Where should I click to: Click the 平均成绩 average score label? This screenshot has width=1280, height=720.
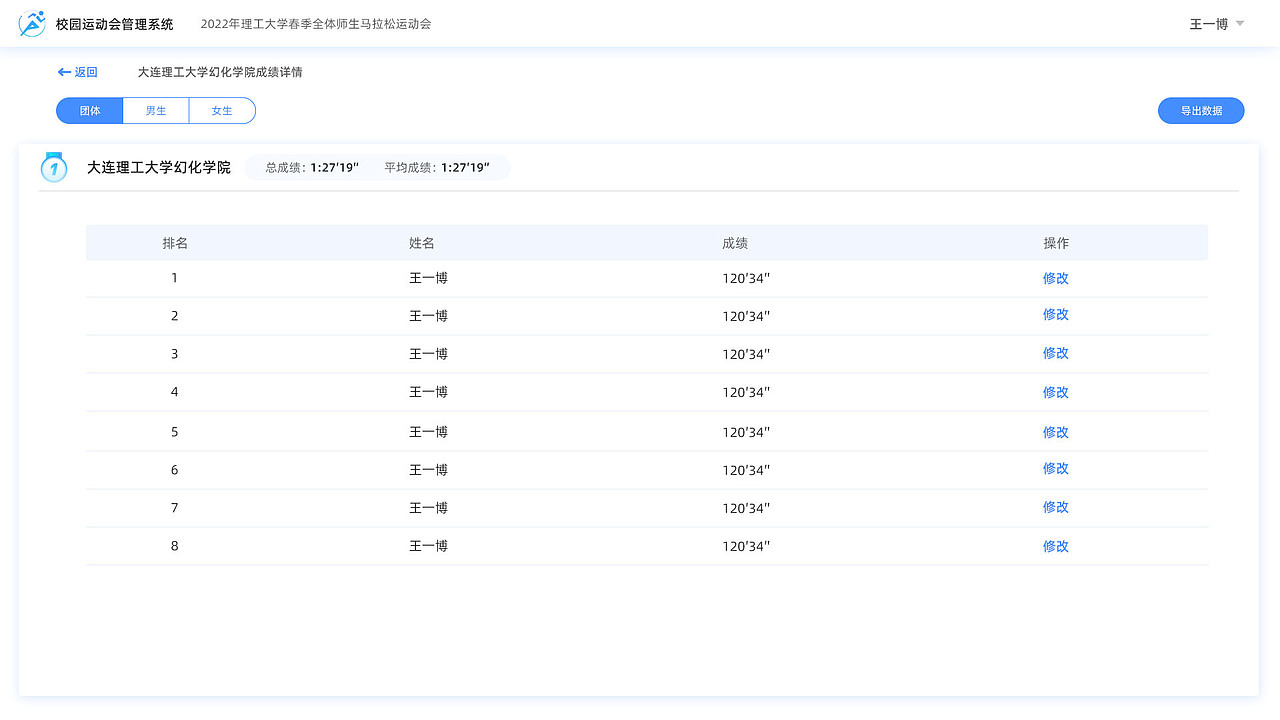point(437,167)
